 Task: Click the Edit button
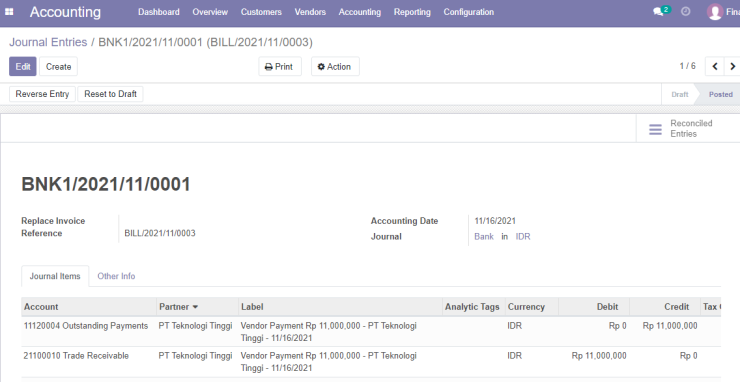pos(23,67)
